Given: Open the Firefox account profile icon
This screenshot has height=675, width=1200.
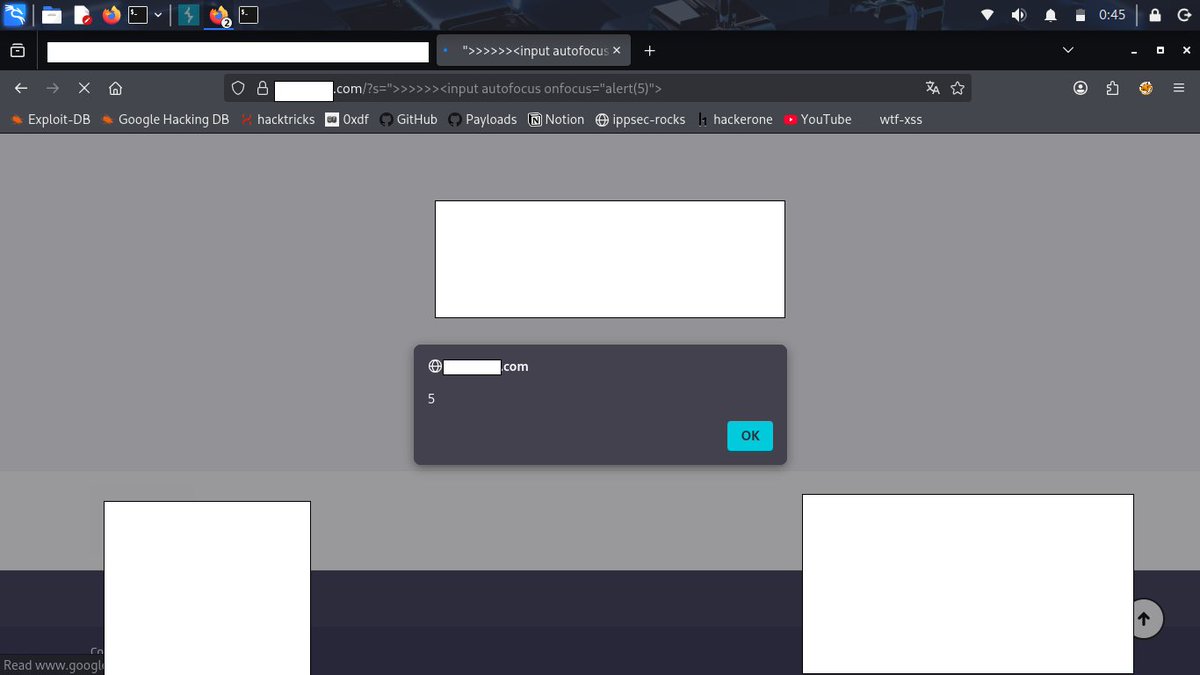Looking at the screenshot, I should 1080,88.
